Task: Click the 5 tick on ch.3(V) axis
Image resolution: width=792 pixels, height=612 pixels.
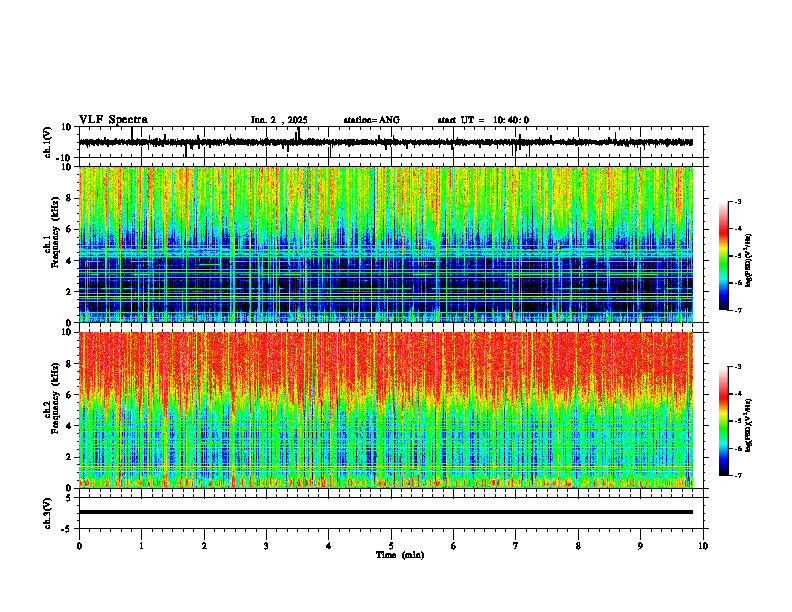Action: [x=70, y=497]
